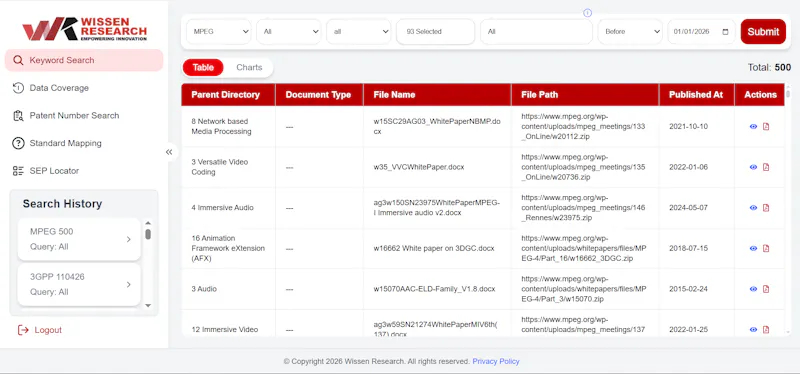The width and height of the screenshot is (800, 374).
Task: Click the Wissen Research logo
Action: click(x=84, y=29)
